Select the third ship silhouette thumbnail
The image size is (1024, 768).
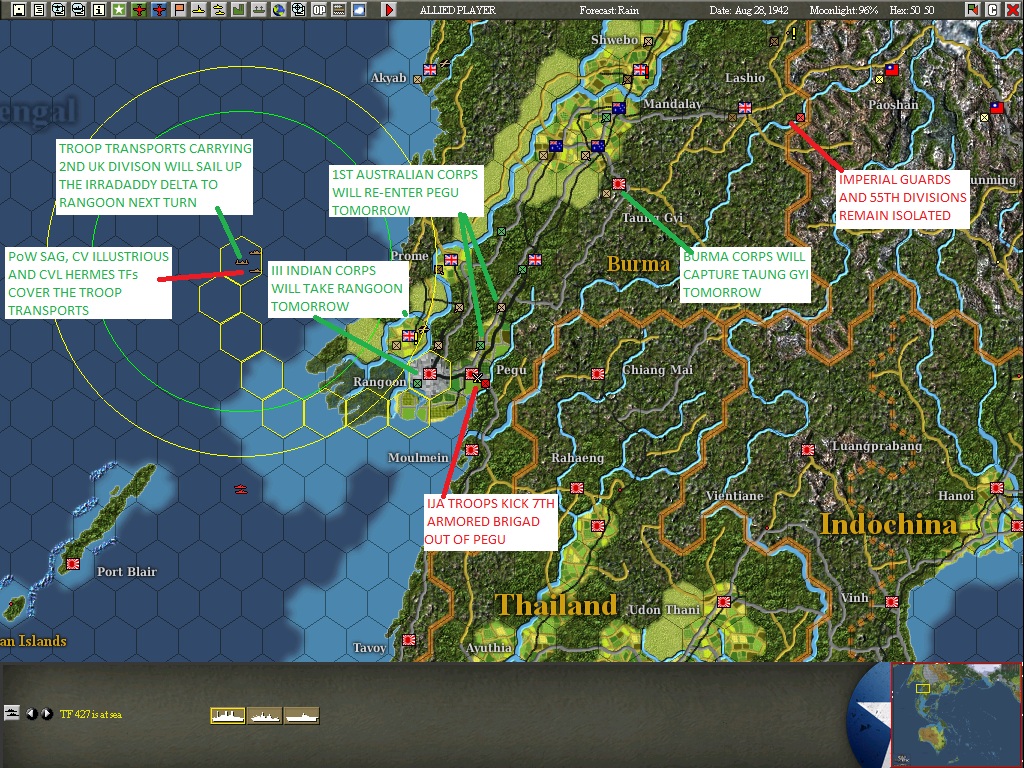click(302, 716)
